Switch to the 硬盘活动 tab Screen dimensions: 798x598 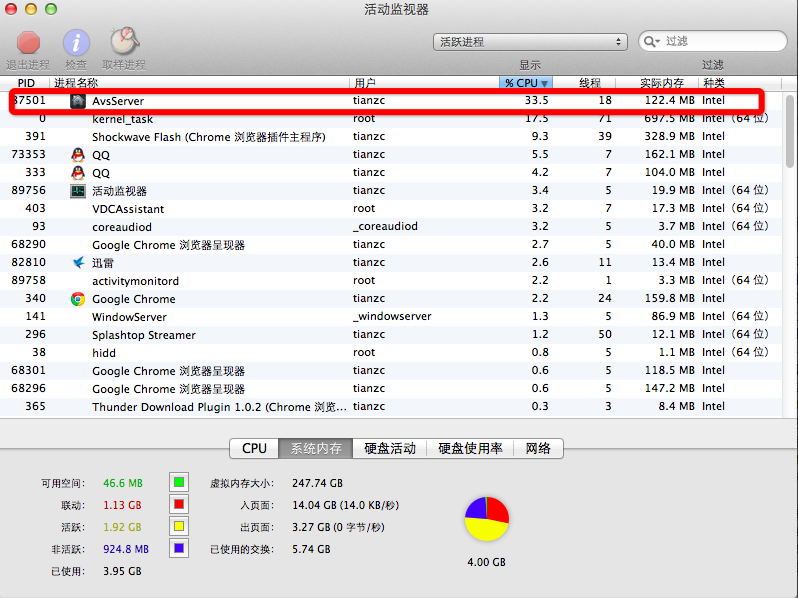click(390, 448)
